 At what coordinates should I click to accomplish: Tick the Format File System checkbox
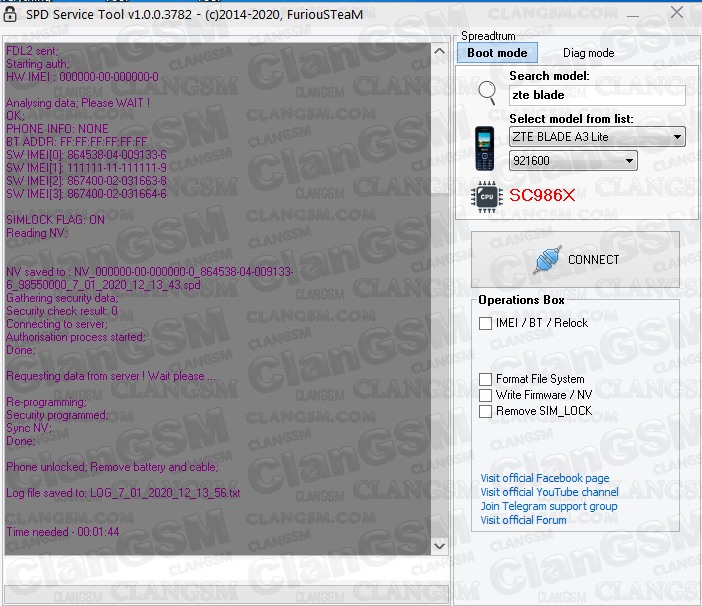(485, 379)
